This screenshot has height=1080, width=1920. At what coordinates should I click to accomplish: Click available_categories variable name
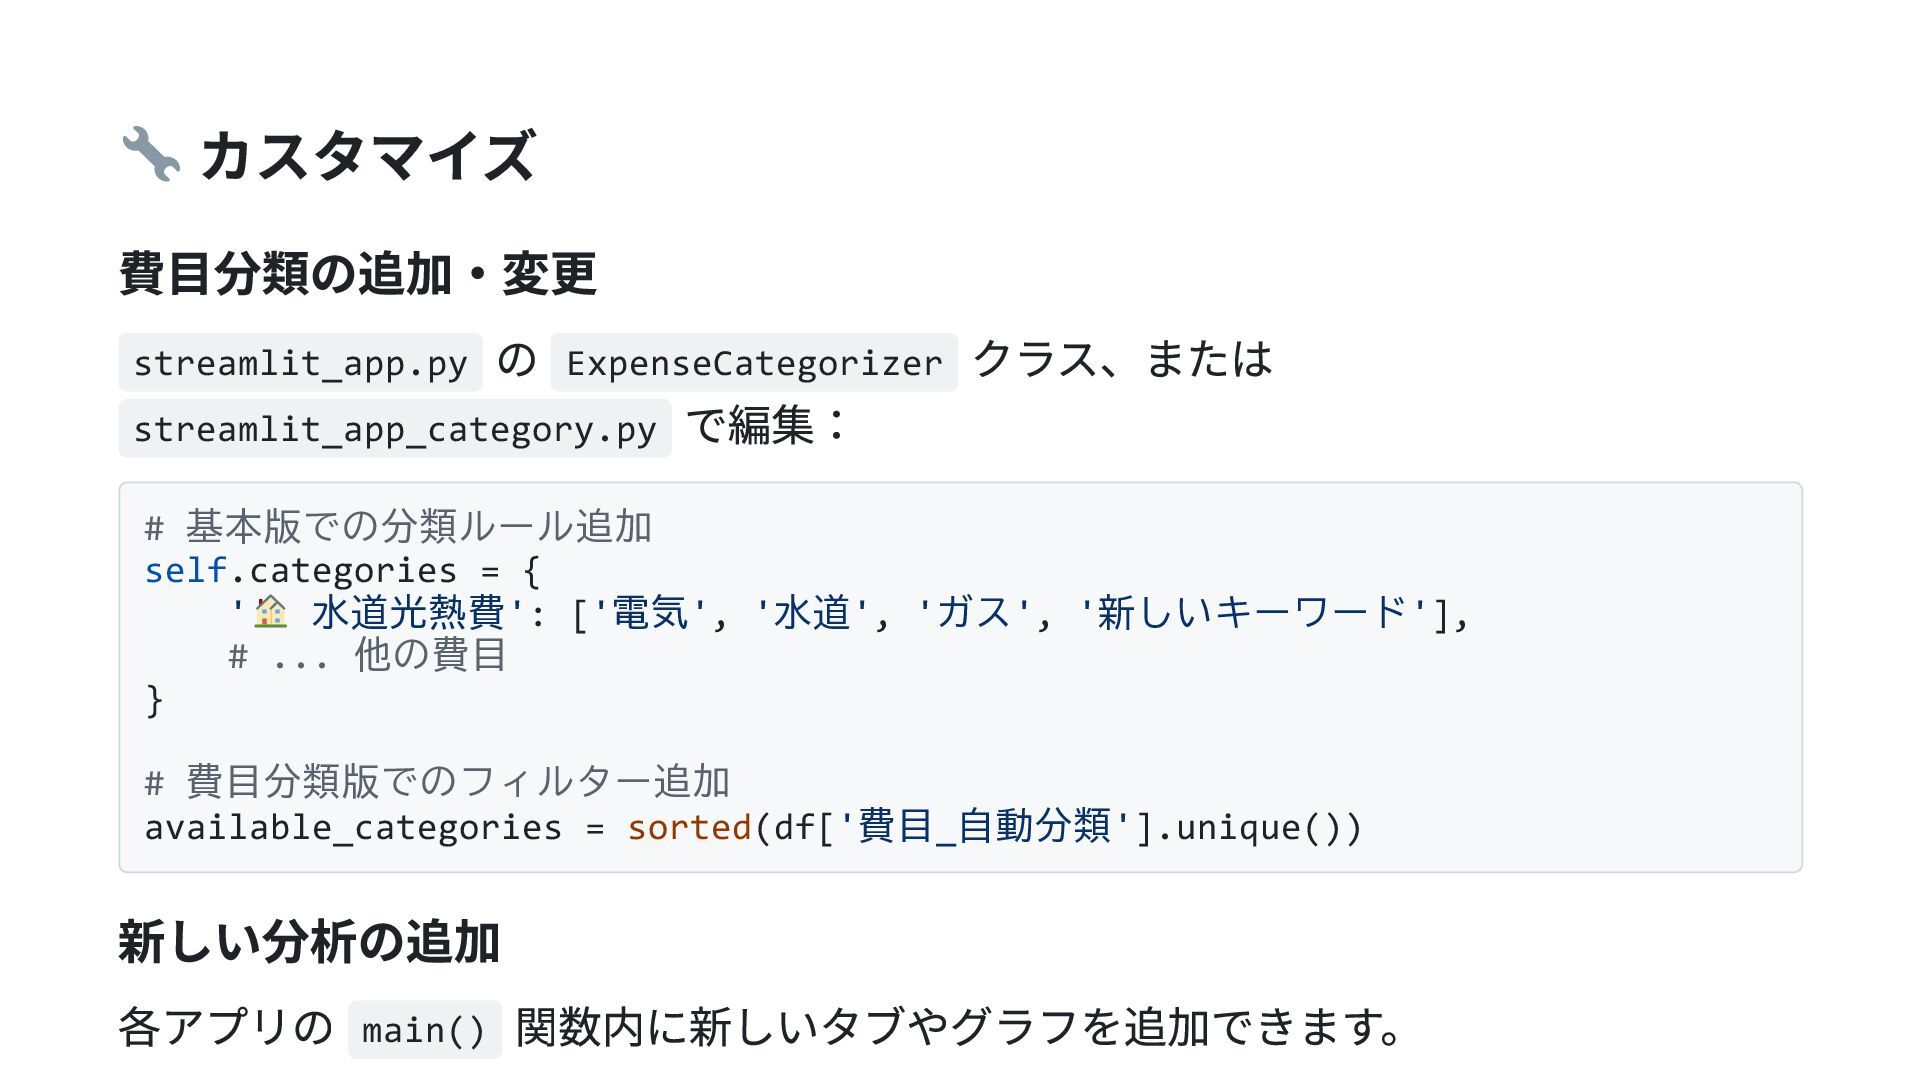tap(353, 827)
